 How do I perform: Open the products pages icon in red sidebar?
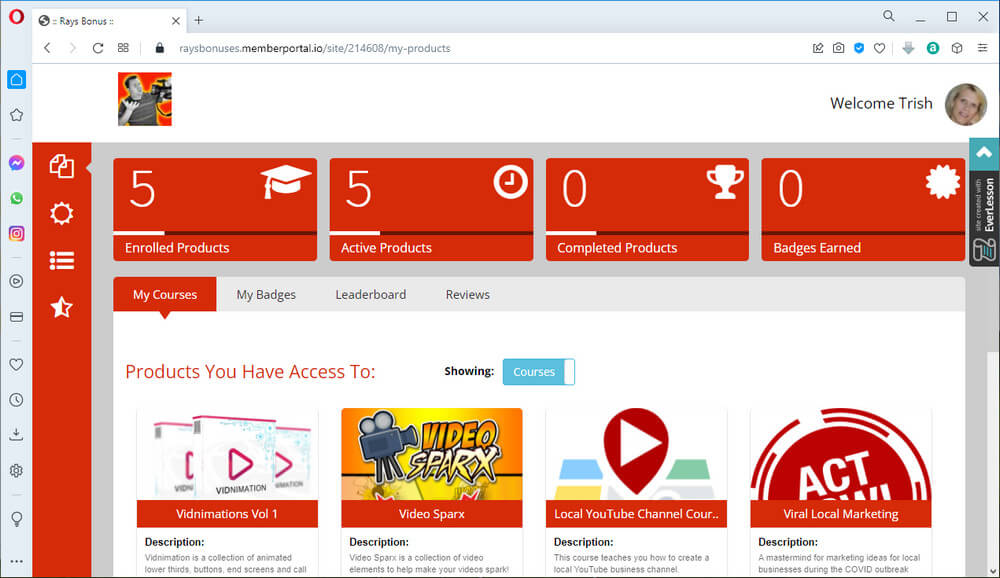(x=62, y=166)
